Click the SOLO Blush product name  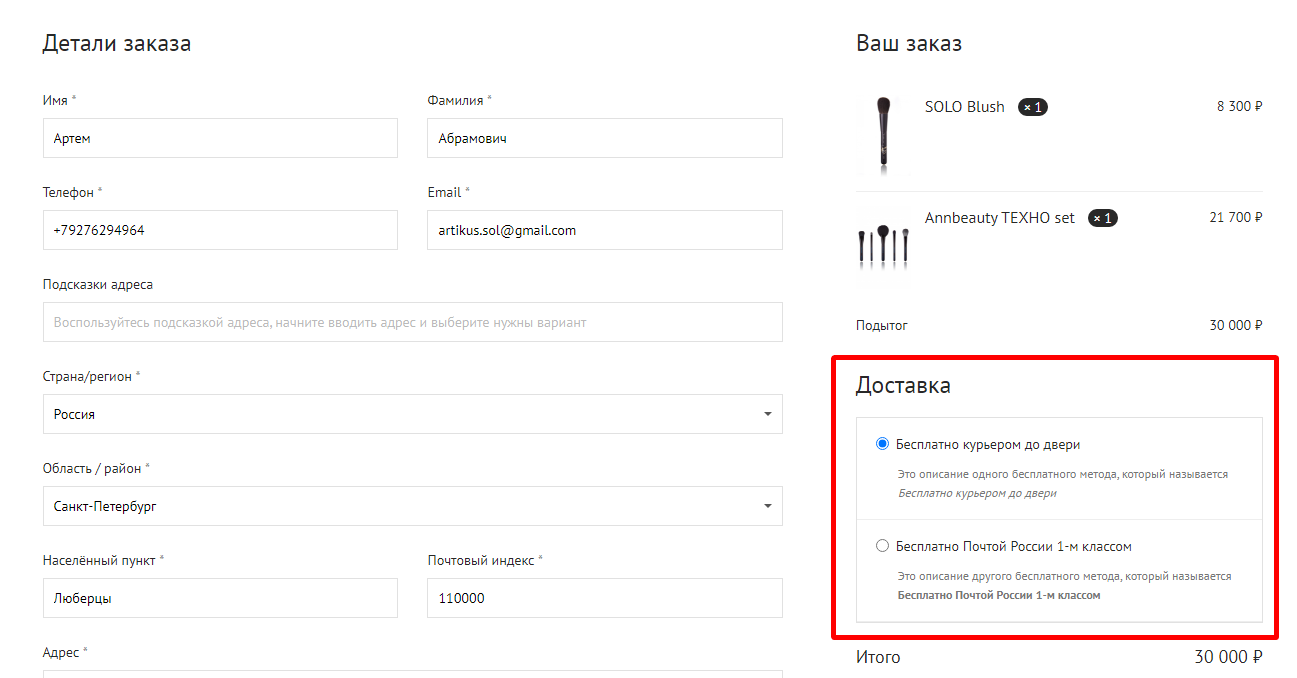pos(964,107)
